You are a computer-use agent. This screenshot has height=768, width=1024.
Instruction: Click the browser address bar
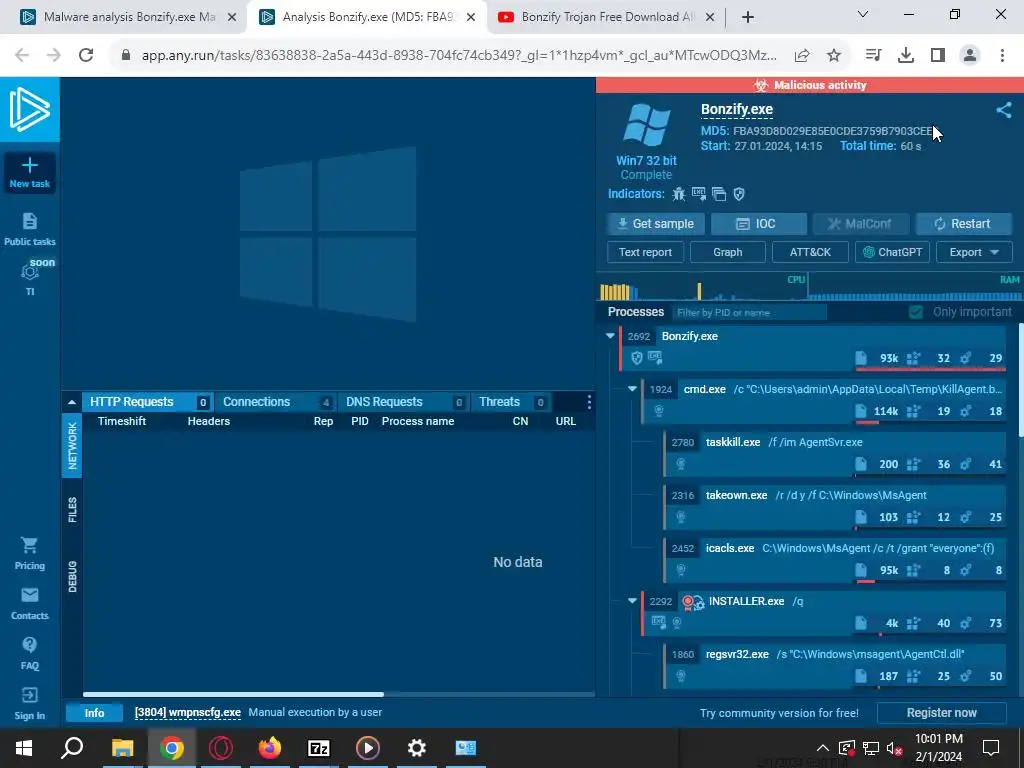pos(459,55)
